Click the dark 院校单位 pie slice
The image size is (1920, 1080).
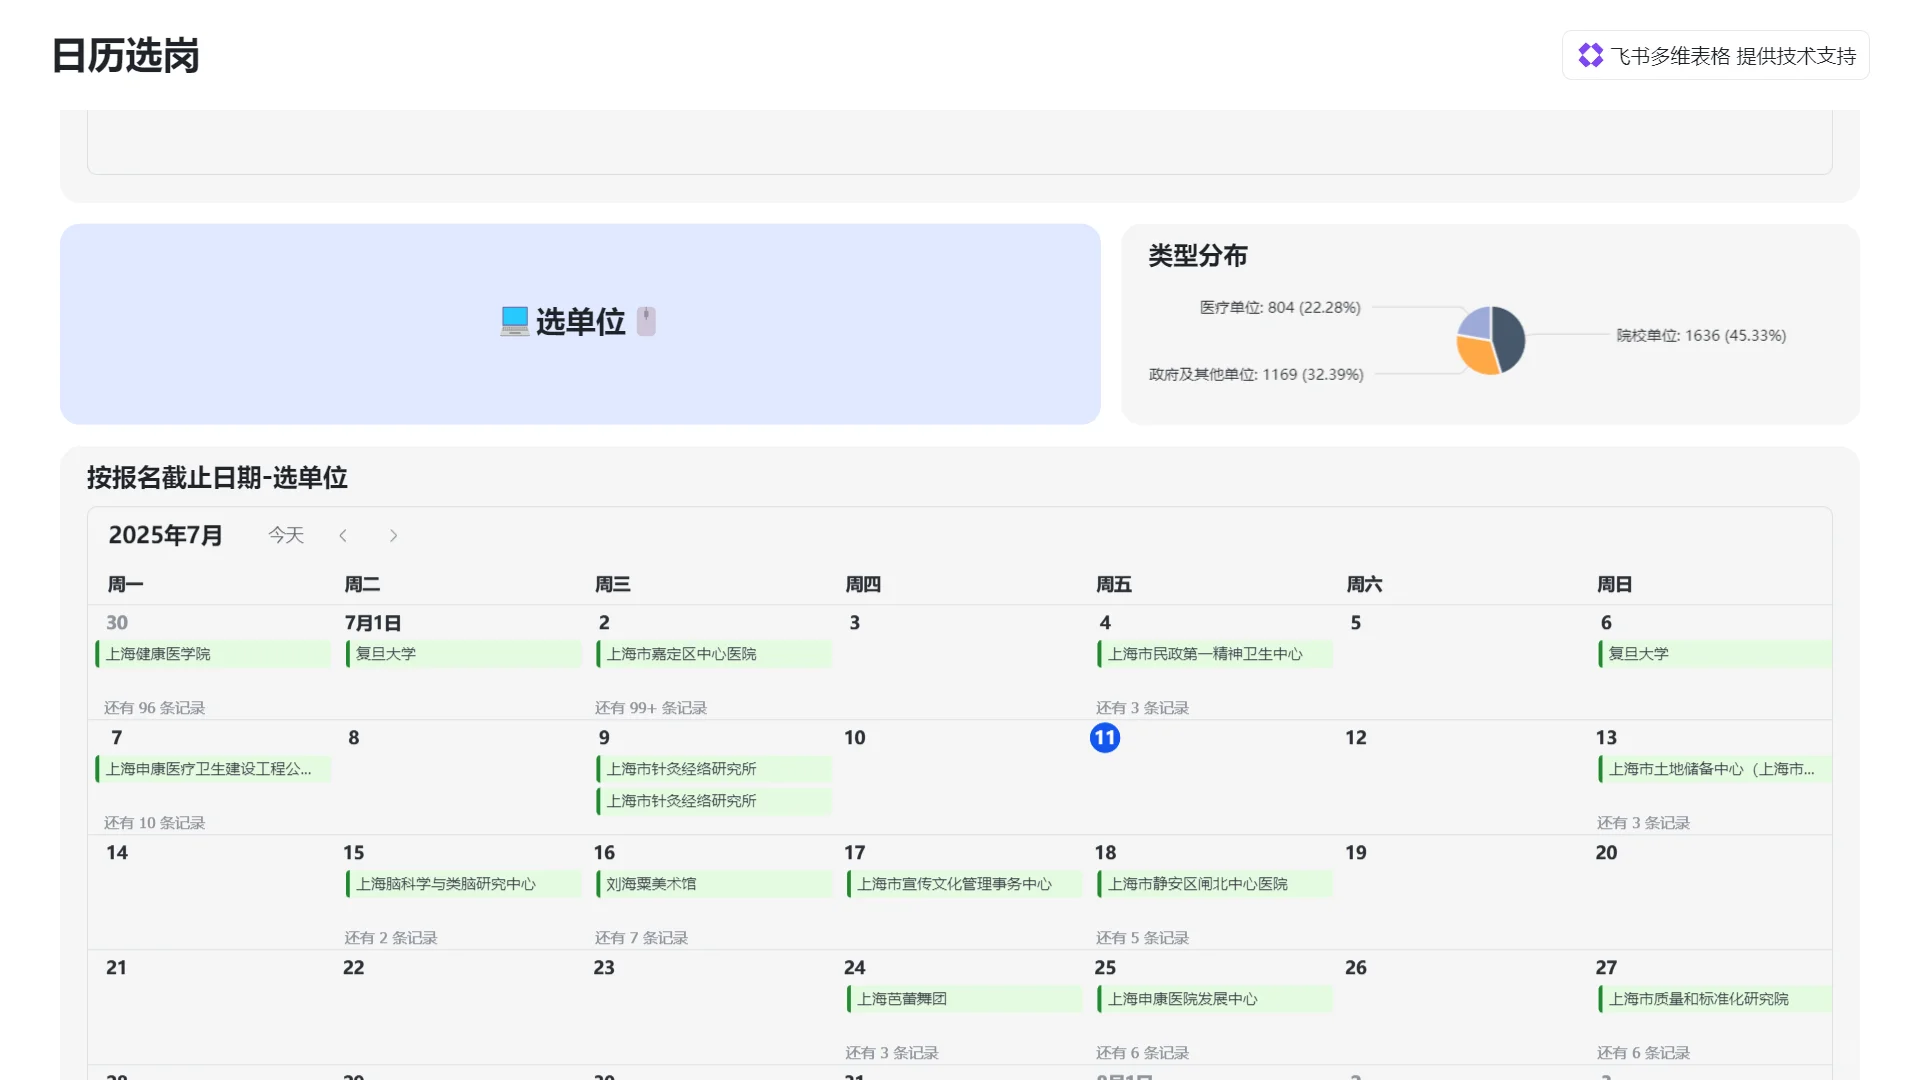pyautogui.click(x=1510, y=338)
